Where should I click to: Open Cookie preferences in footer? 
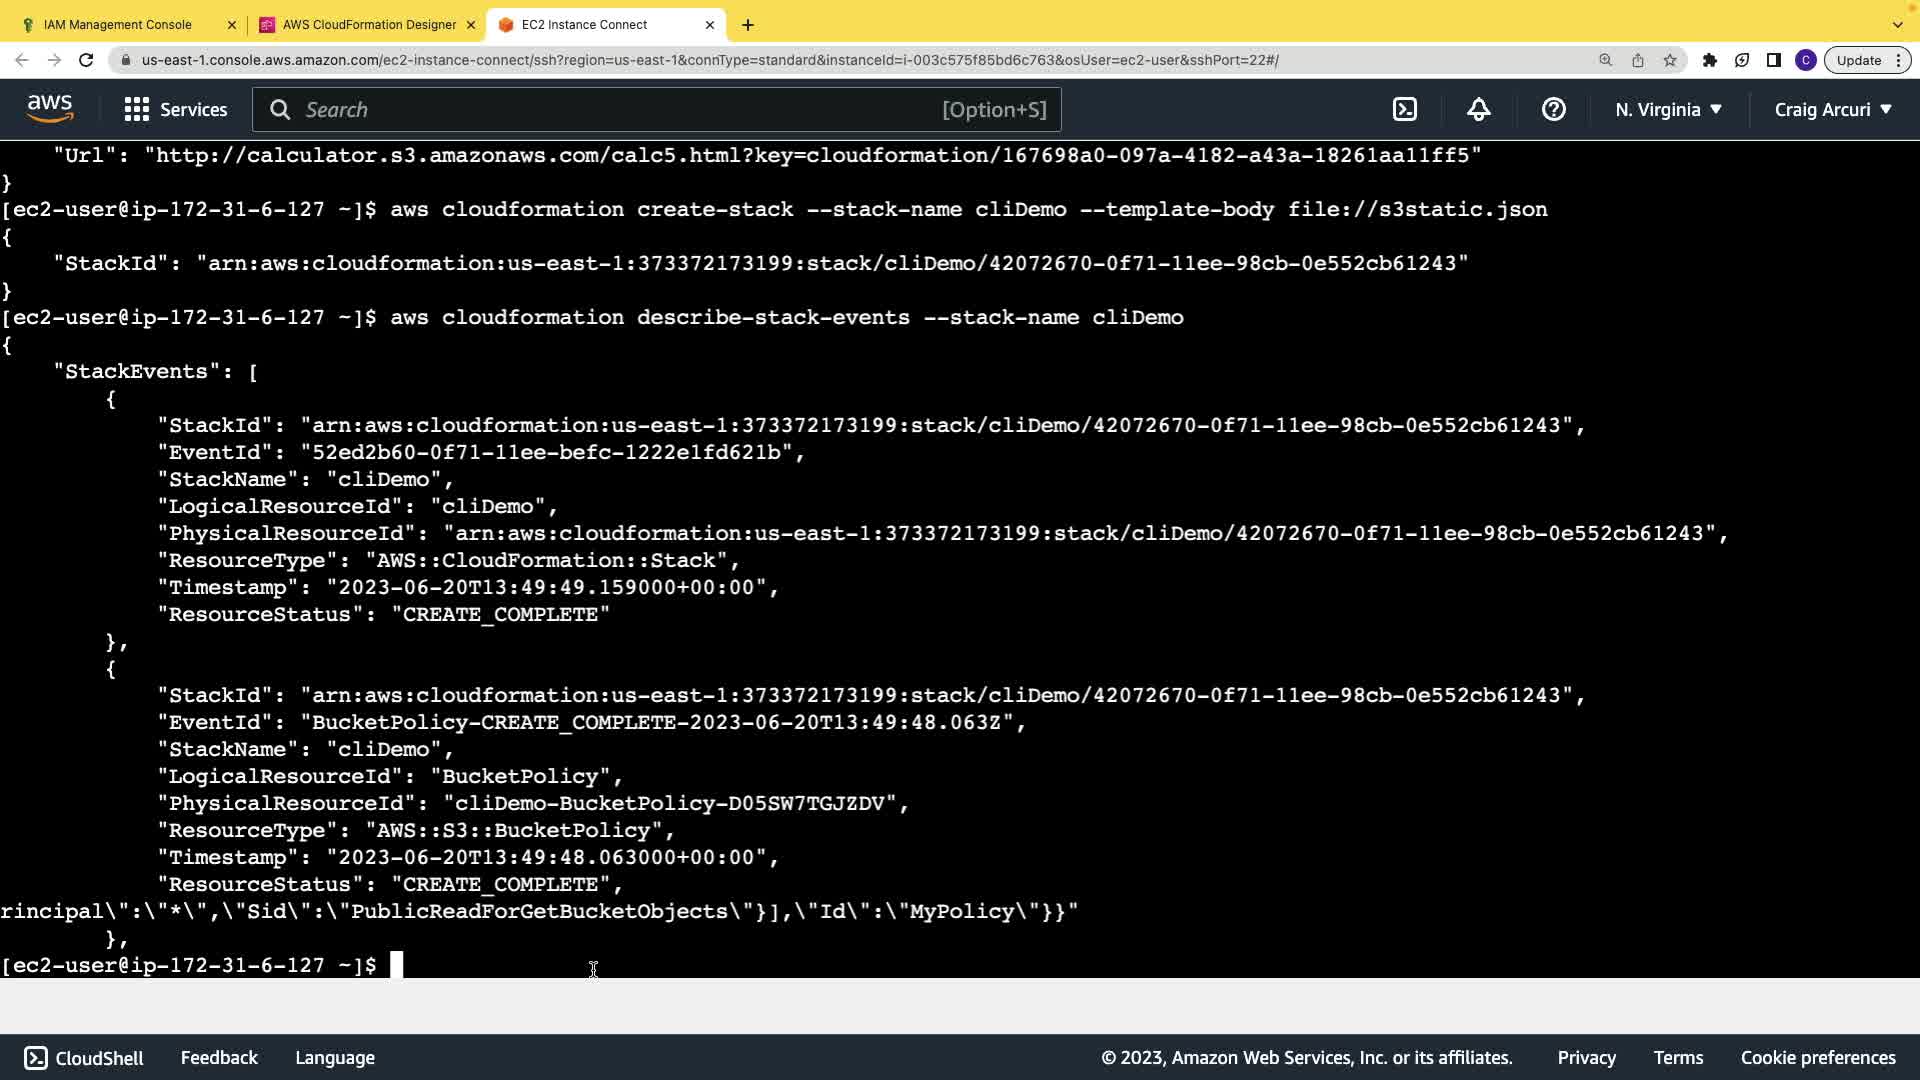[1817, 1058]
